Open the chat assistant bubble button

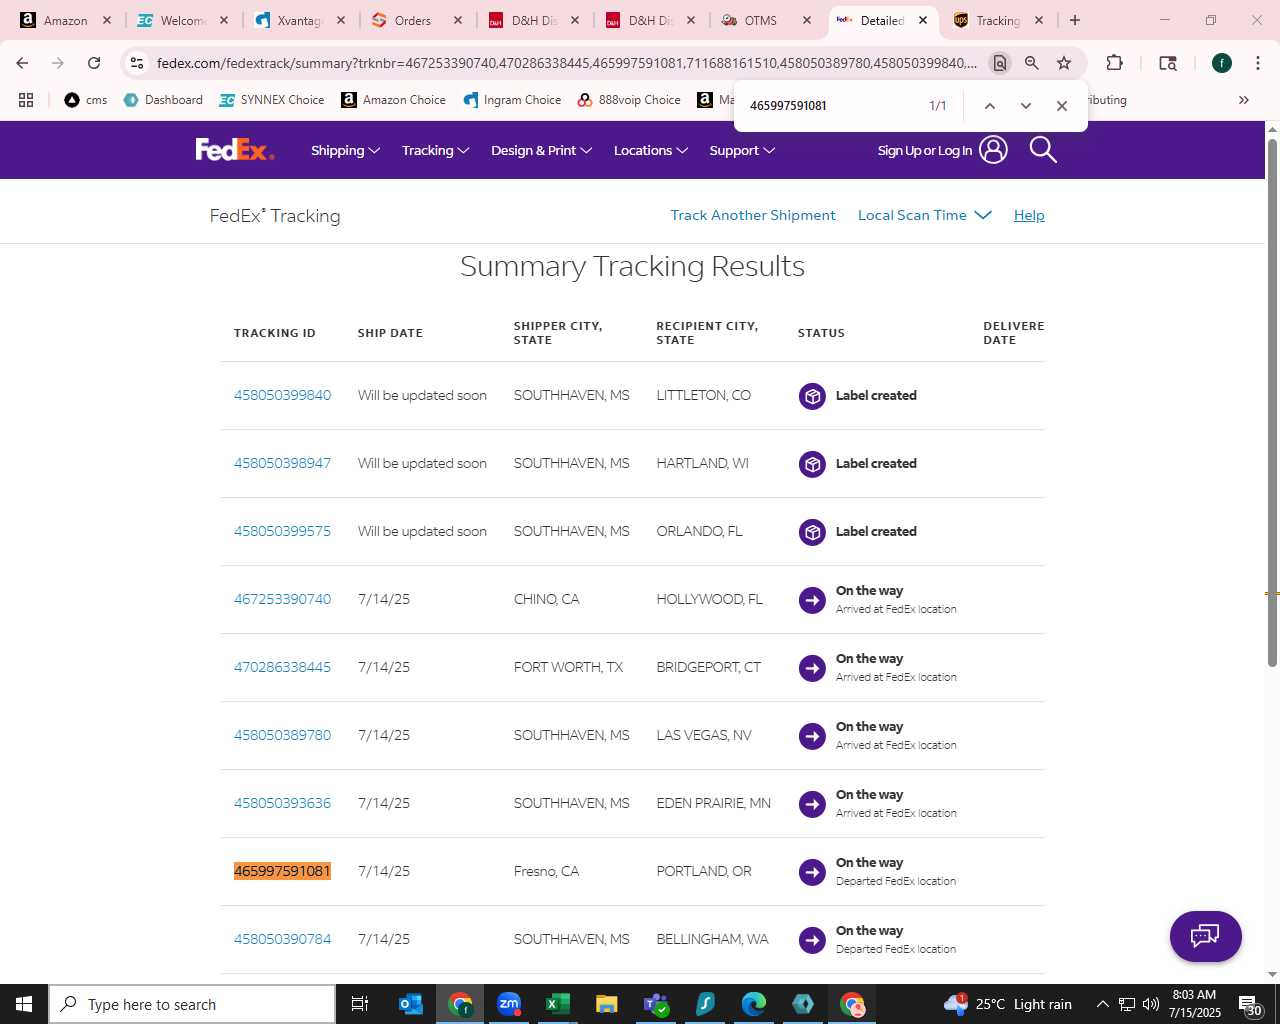pyautogui.click(x=1206, y=936)
